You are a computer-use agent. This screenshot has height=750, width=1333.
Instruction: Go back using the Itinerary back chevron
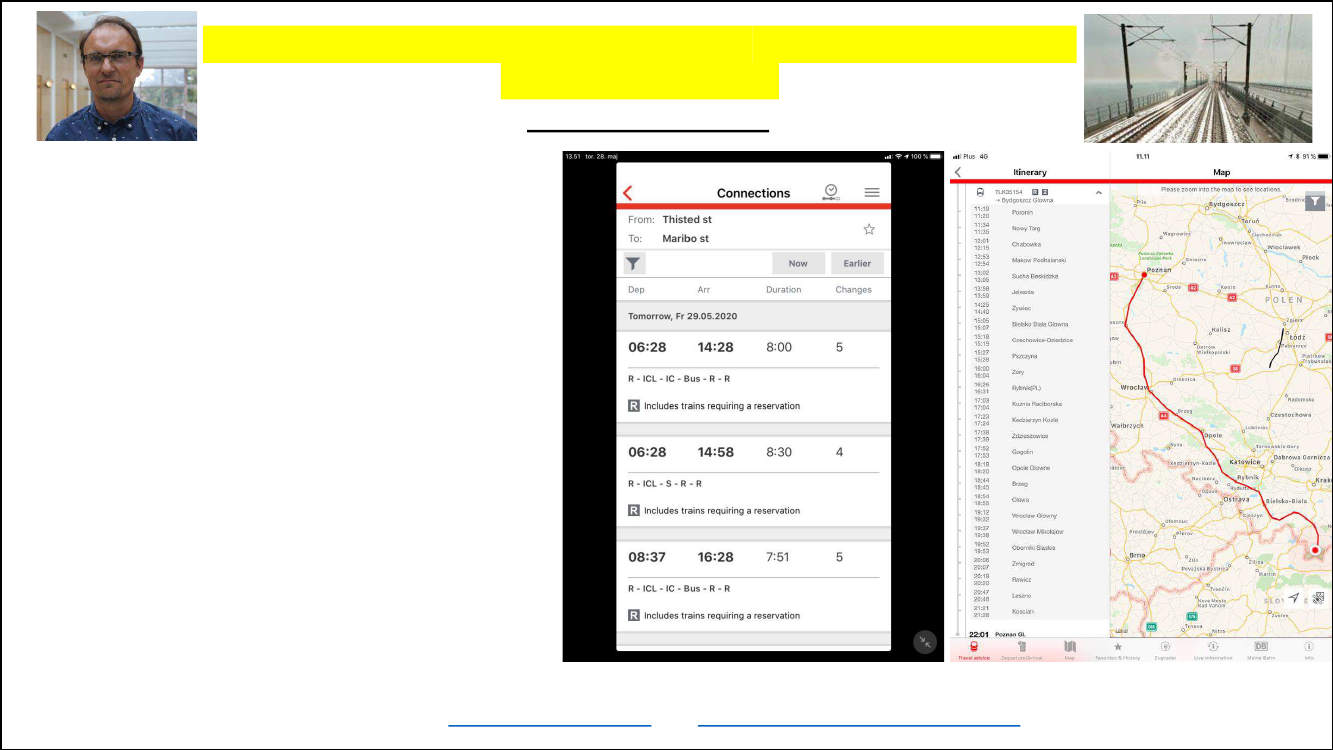[x=957, y=172]
